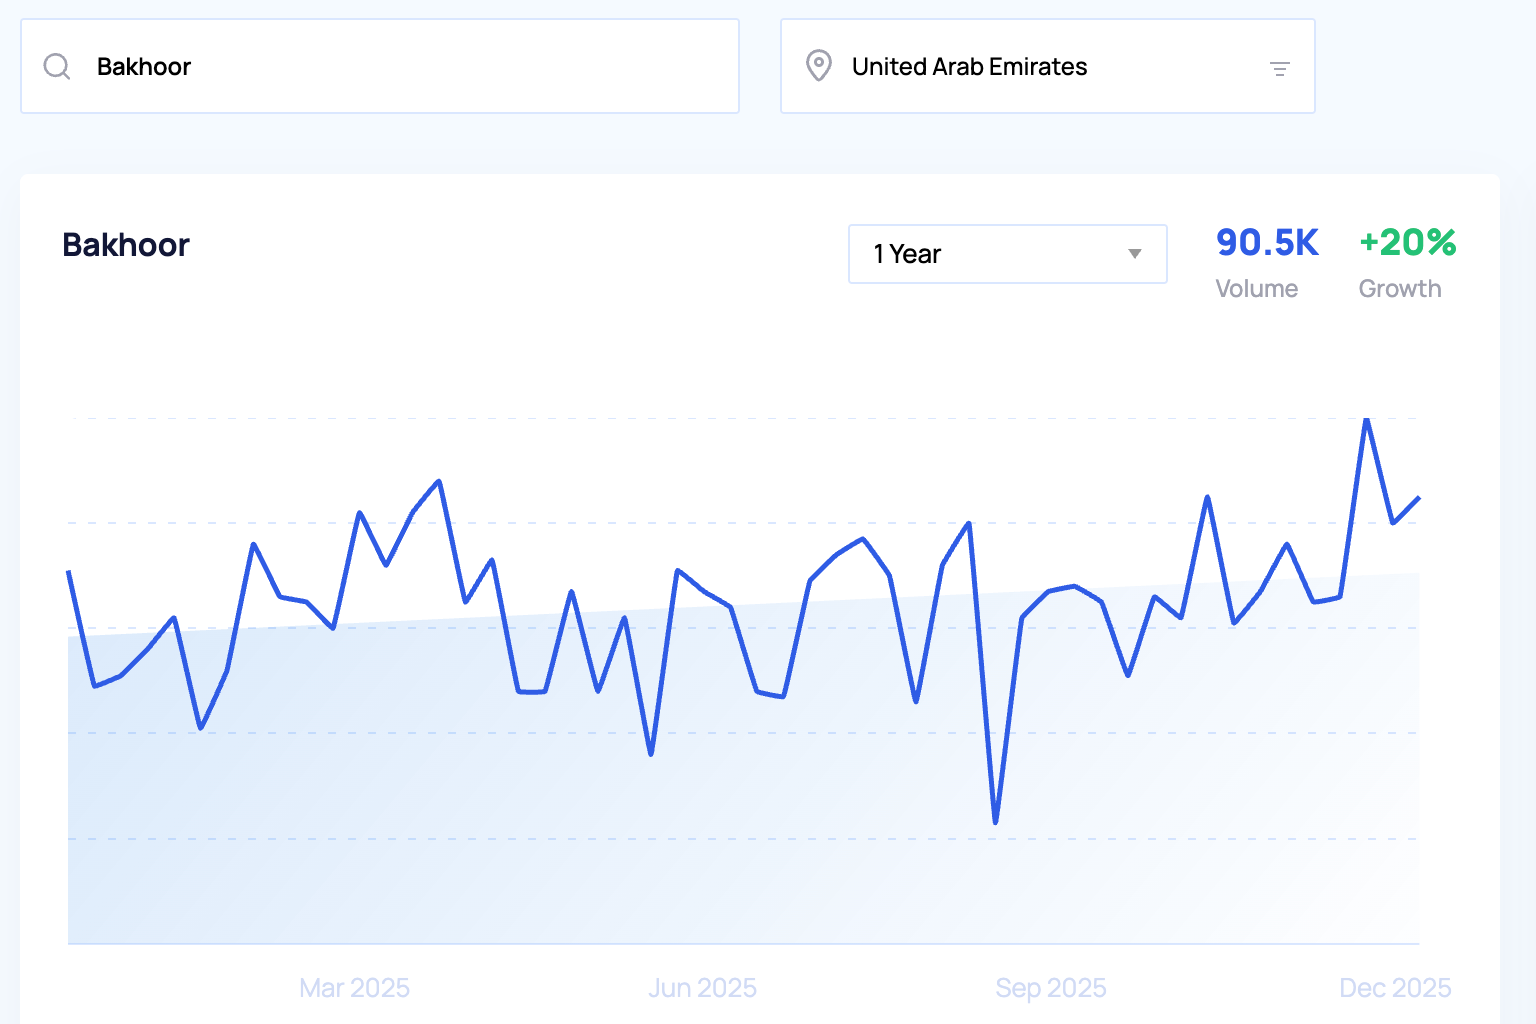Click the location pin icon
This screenshot has width=1536, height=1024.
818,66
